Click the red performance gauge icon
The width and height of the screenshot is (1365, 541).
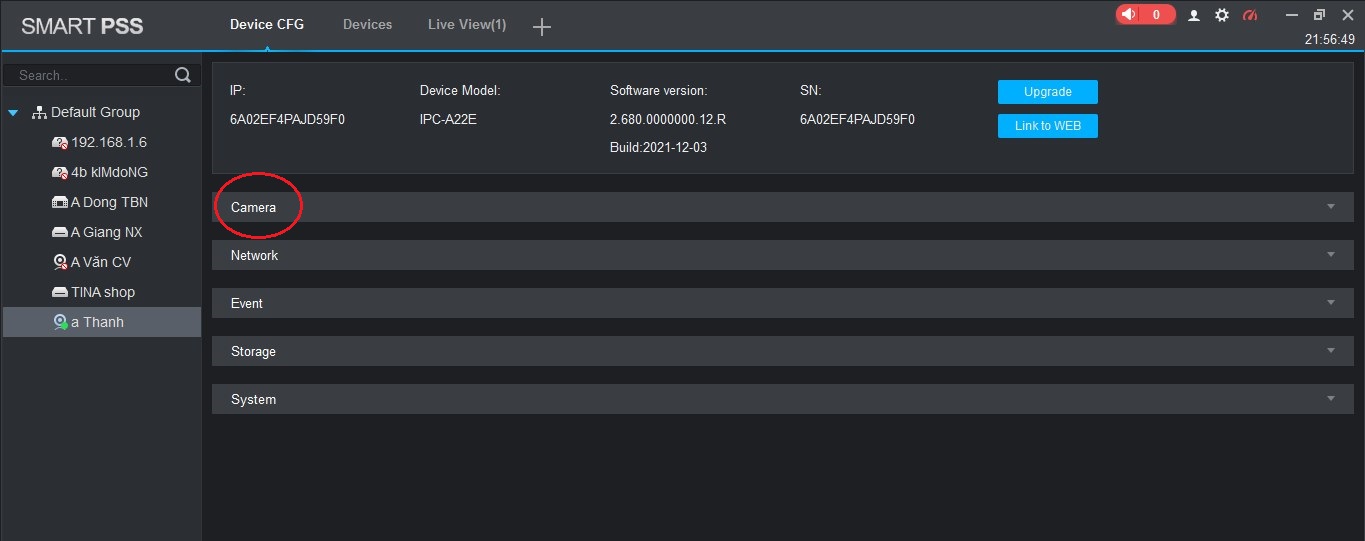coord(1250,16)
